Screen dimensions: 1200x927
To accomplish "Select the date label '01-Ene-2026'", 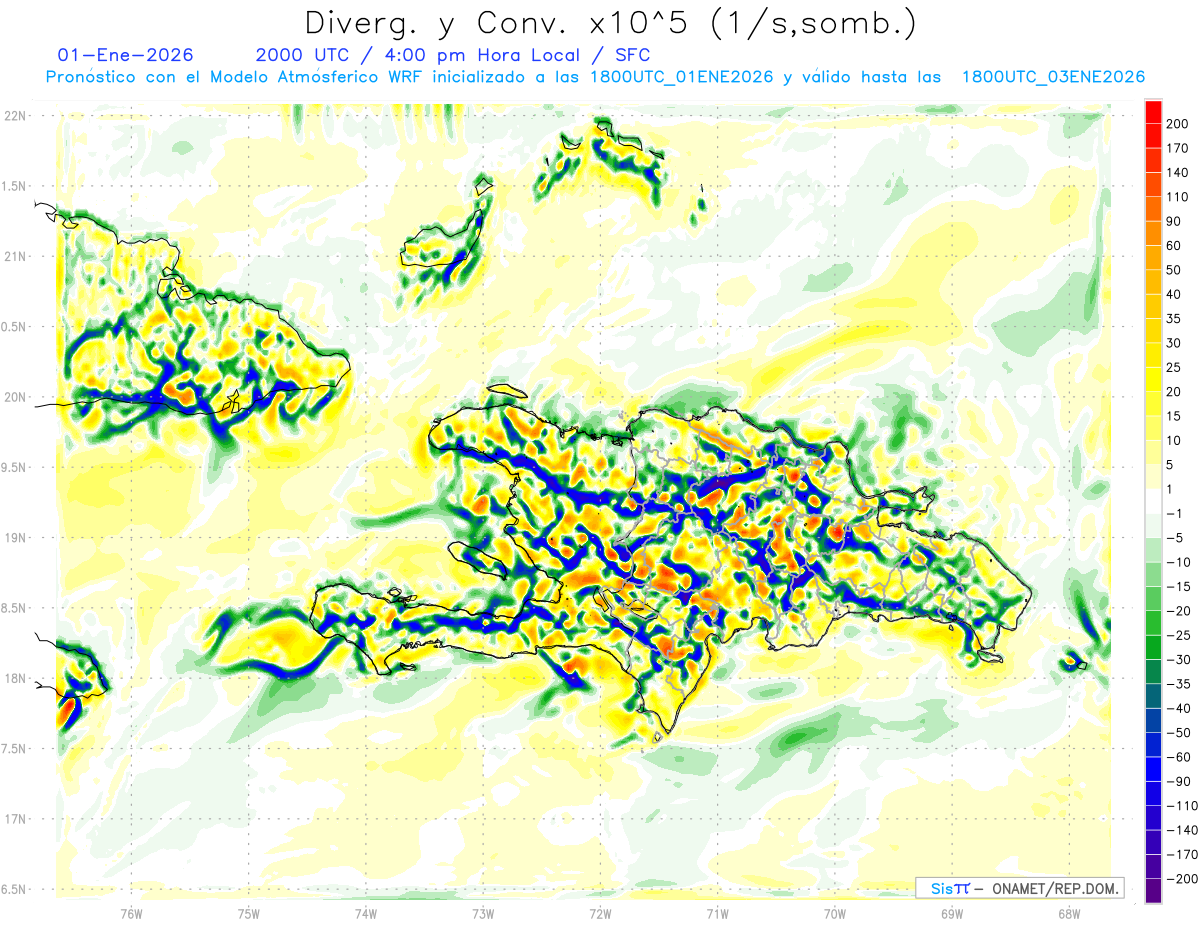I will click(126, 55).
